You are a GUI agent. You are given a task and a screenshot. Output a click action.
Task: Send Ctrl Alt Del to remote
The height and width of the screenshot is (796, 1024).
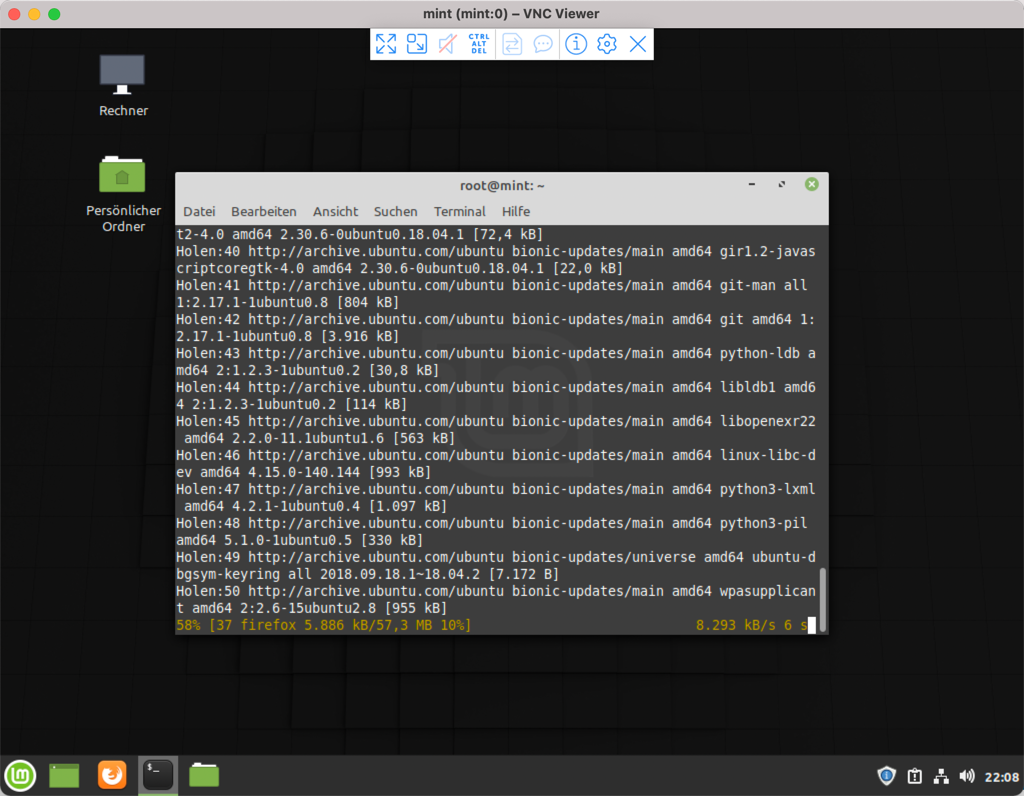[x=479, y=44]
